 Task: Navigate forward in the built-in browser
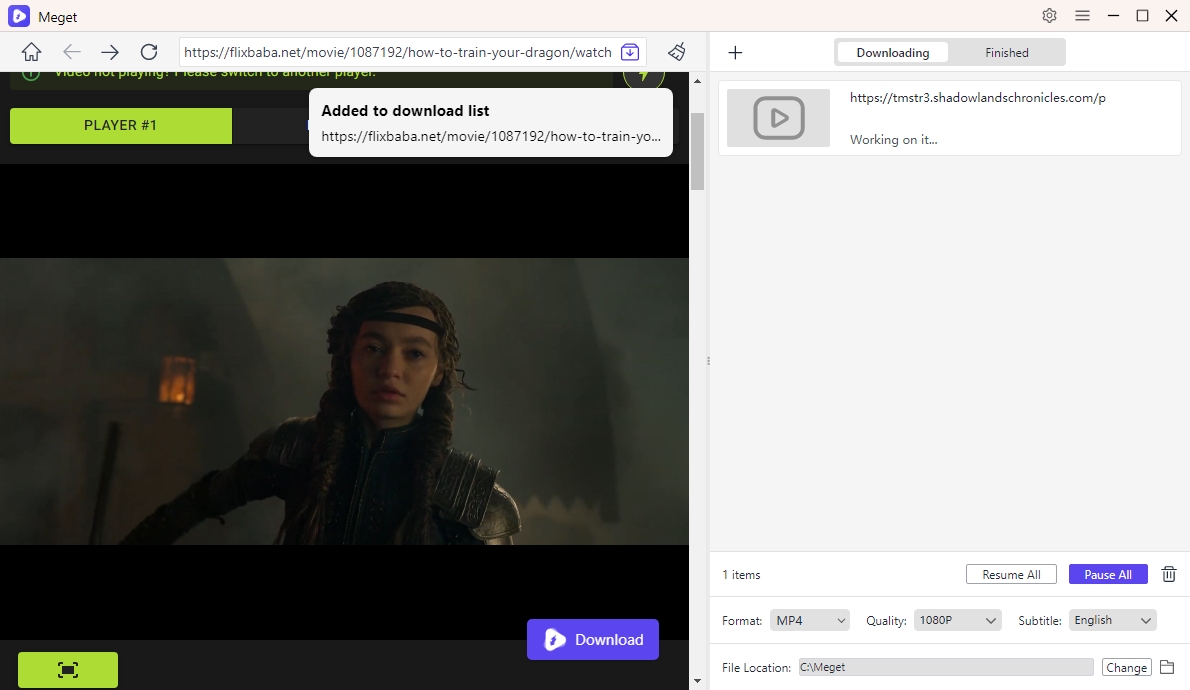pos(110,52)
